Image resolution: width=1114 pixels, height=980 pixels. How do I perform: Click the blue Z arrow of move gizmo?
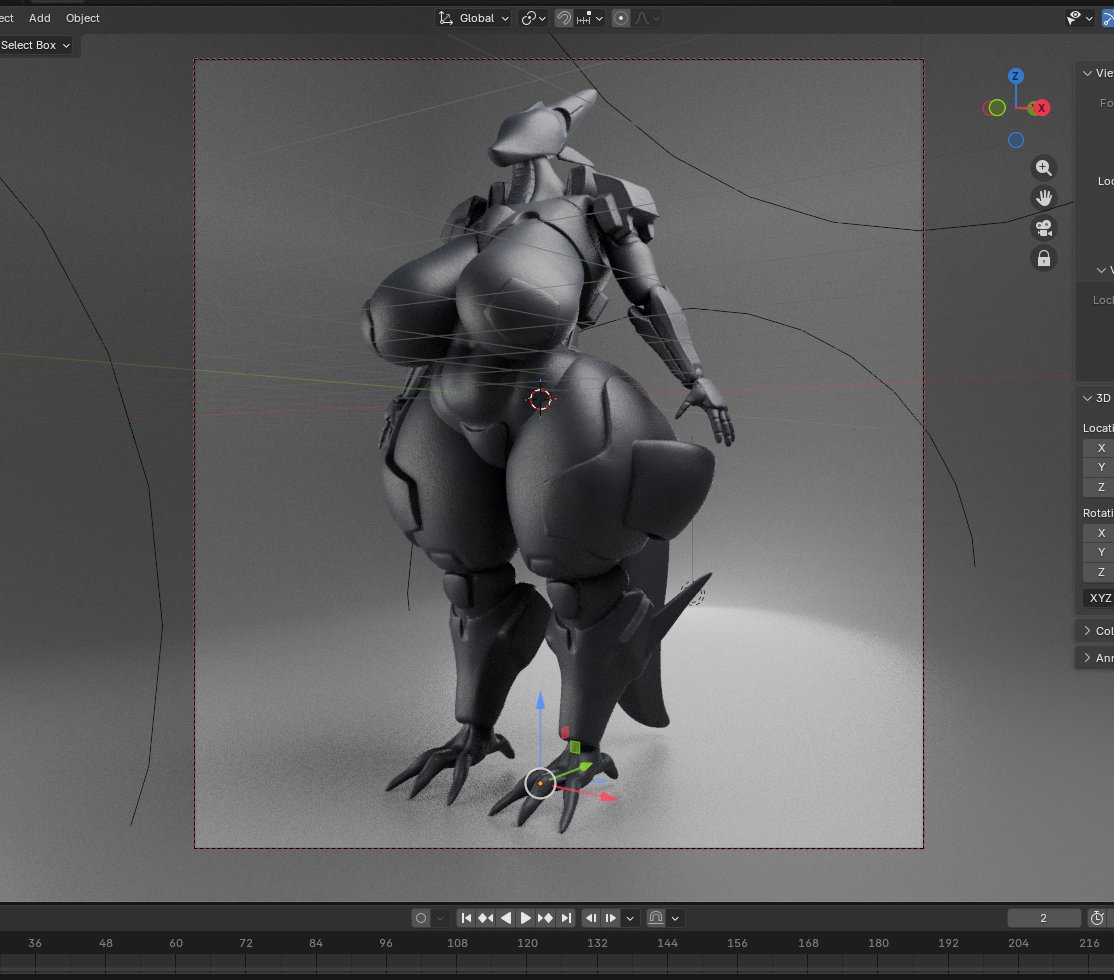point(541,701)
